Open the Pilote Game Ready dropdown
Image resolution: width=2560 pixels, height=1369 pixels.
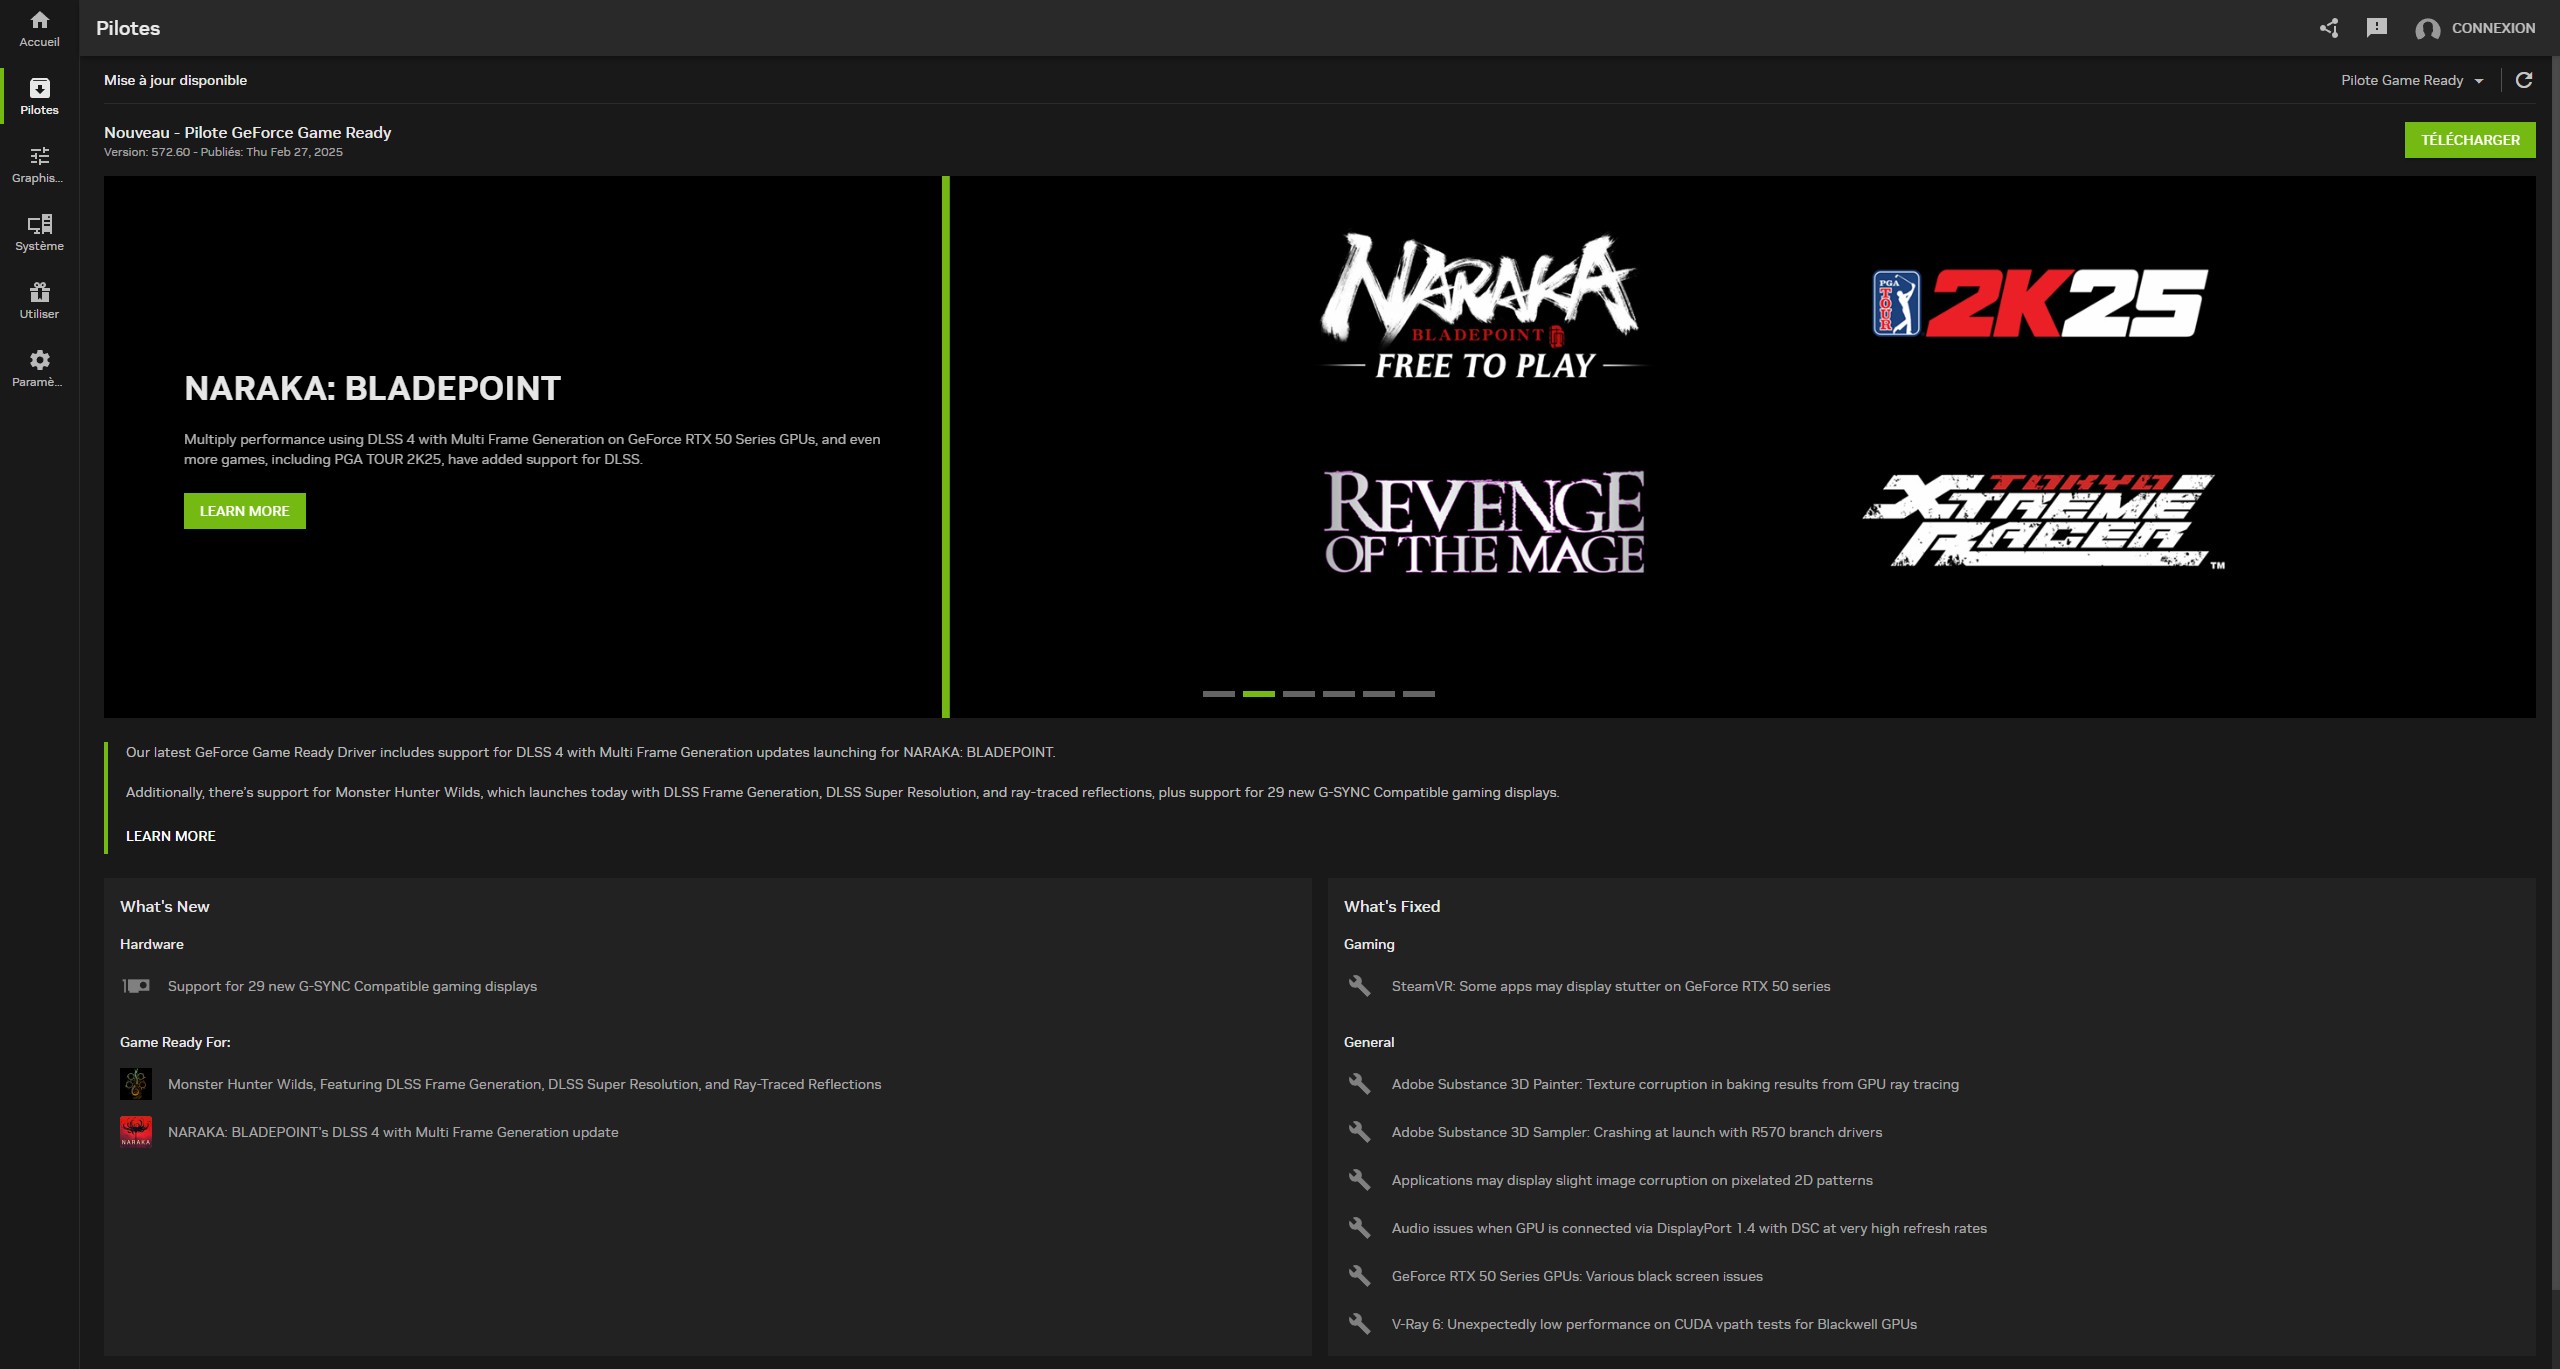tap(2402, 80)
